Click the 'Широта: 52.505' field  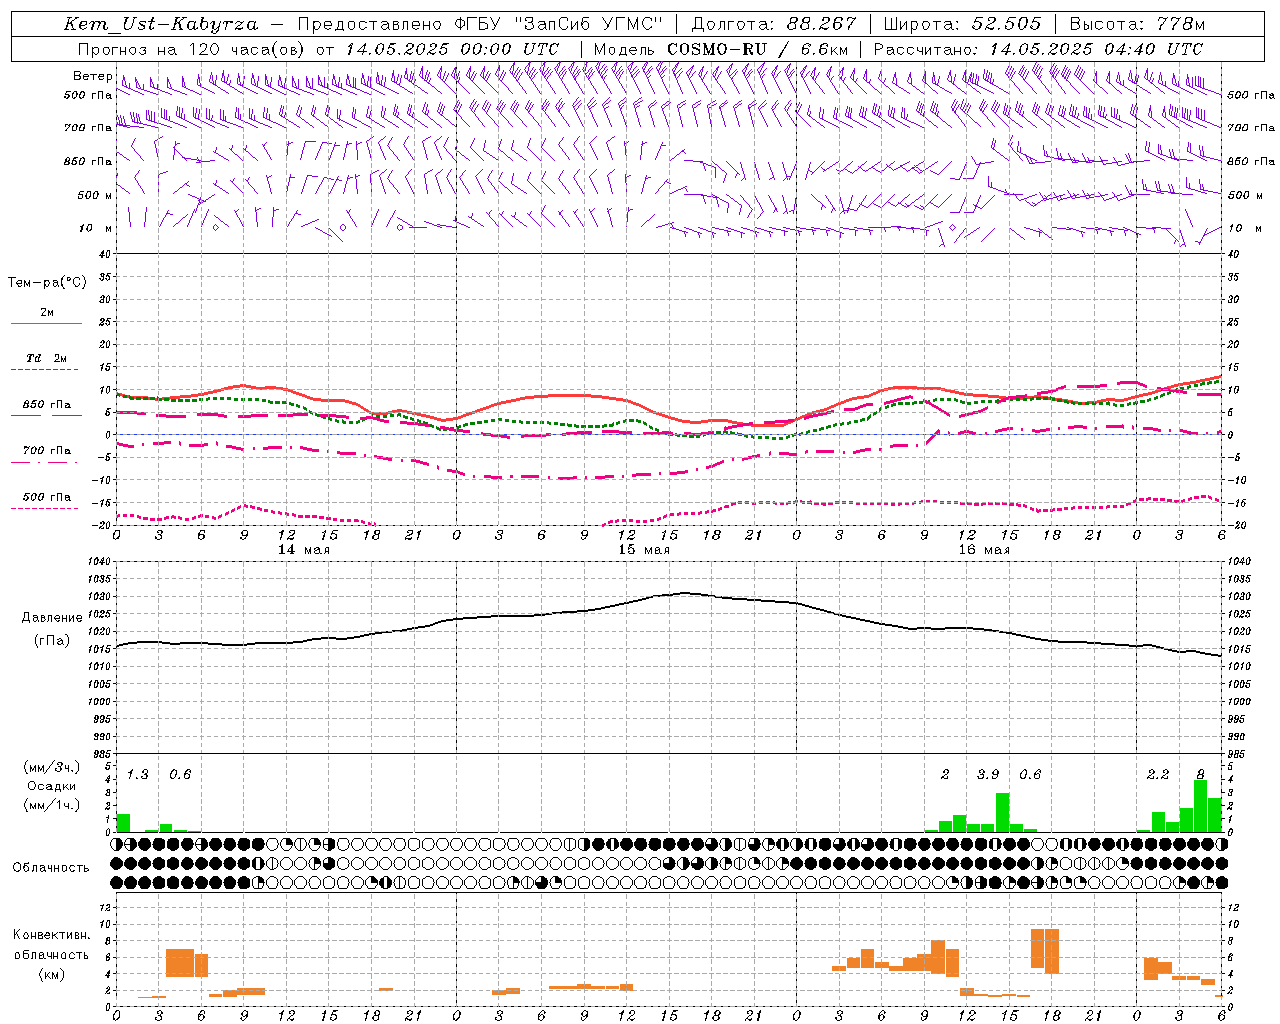[962, 24]
